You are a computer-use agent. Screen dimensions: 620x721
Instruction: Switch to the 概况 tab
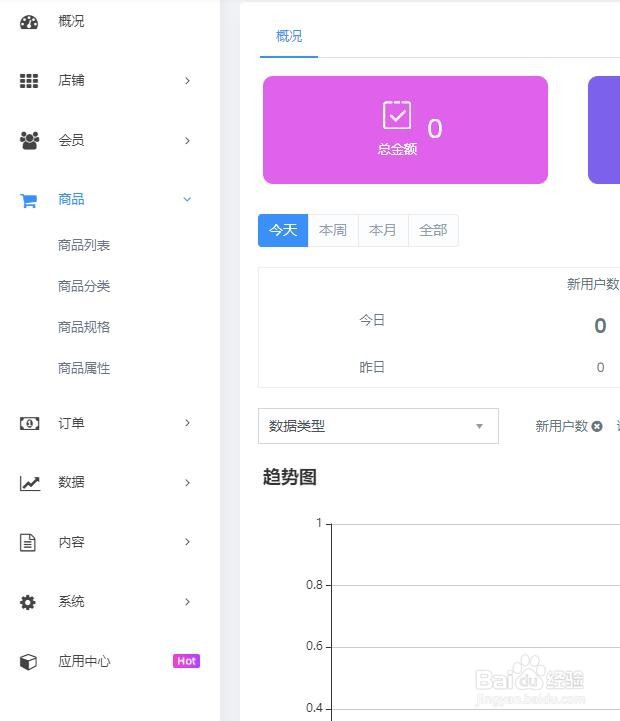[x=289, y=36]
